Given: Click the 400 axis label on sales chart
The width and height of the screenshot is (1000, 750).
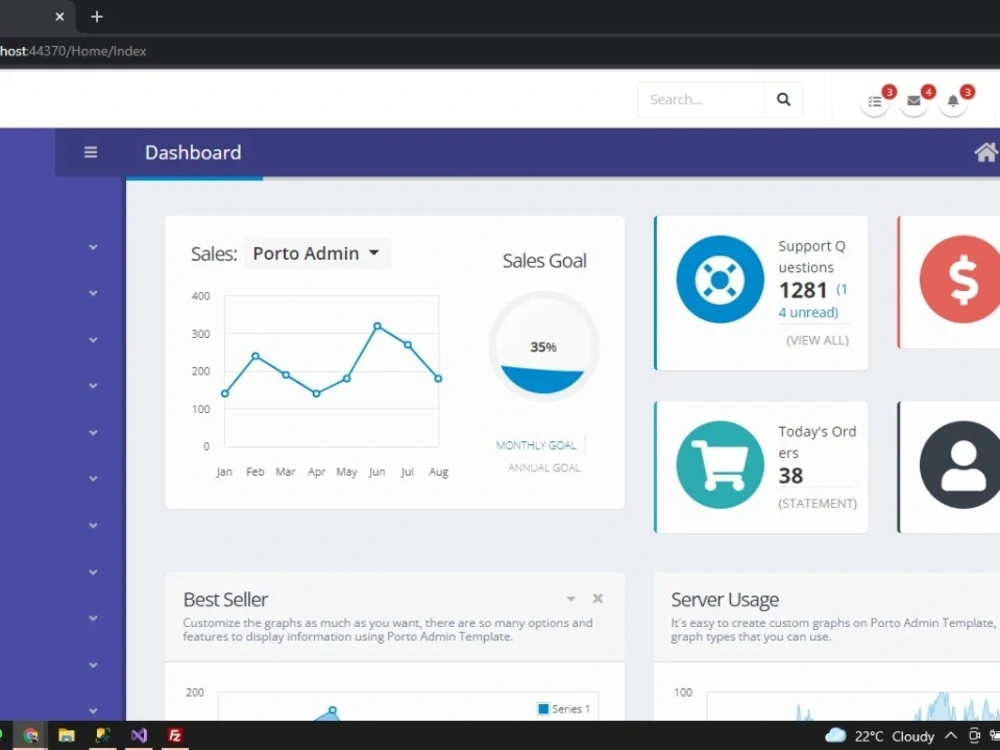Looking at the screenshot, I should (x=201, y=296).
